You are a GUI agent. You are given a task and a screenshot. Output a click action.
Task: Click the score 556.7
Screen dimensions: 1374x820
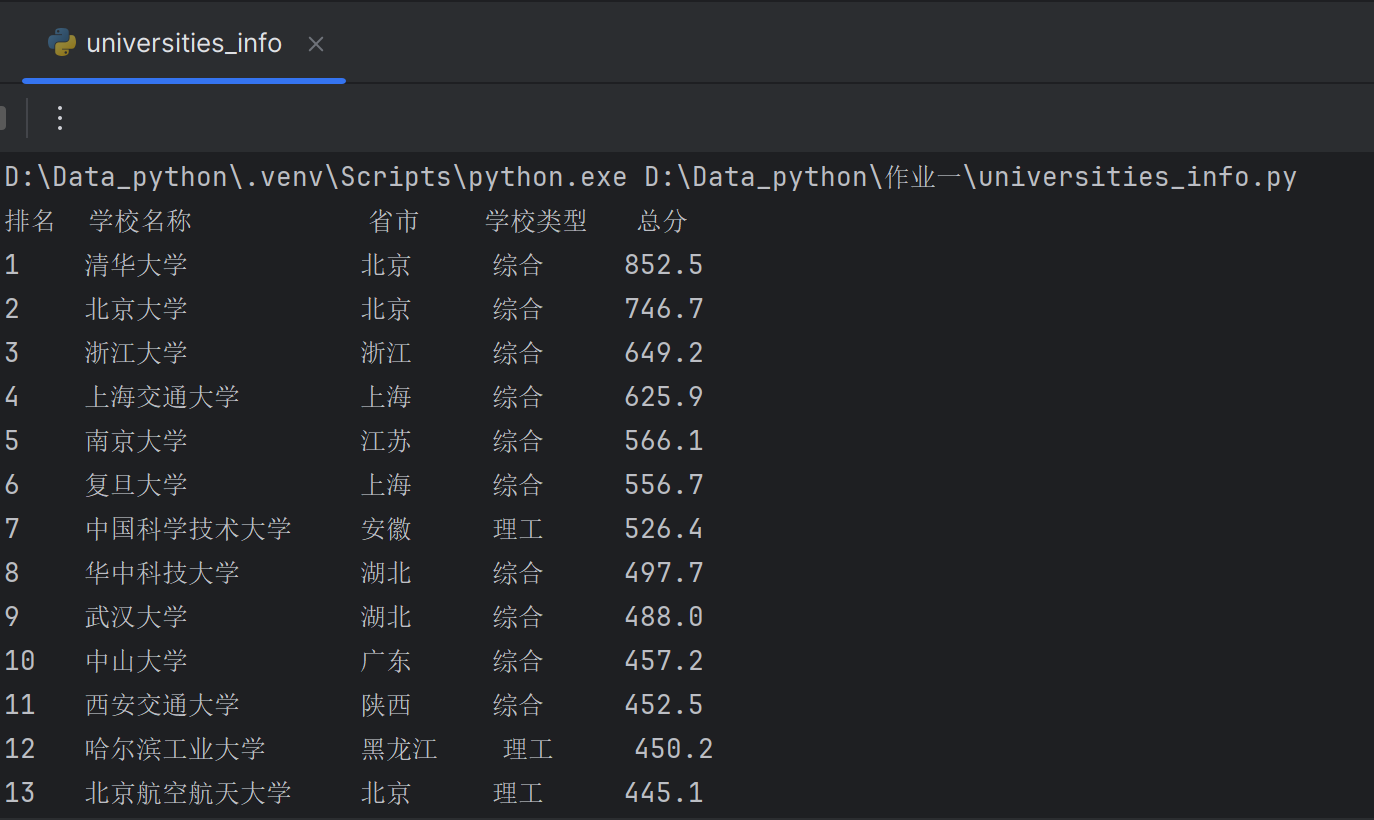click(664, 485)
